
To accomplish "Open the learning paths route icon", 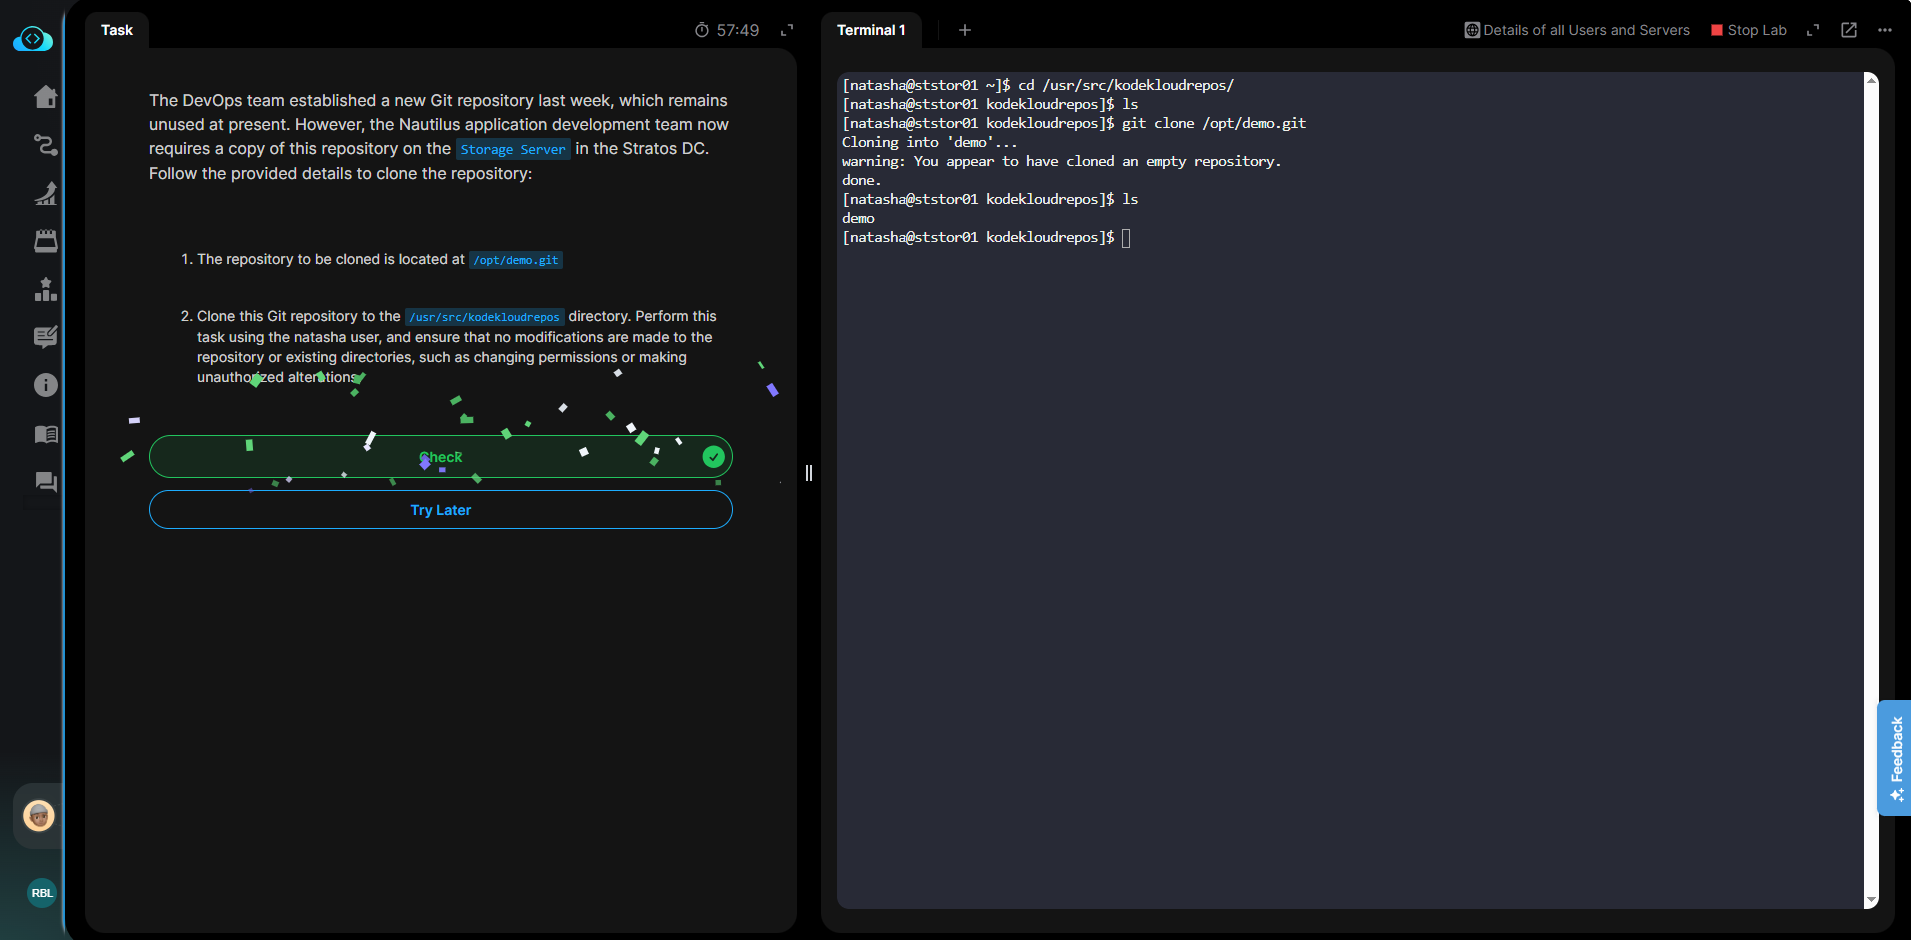I will [x=46, y=145].
